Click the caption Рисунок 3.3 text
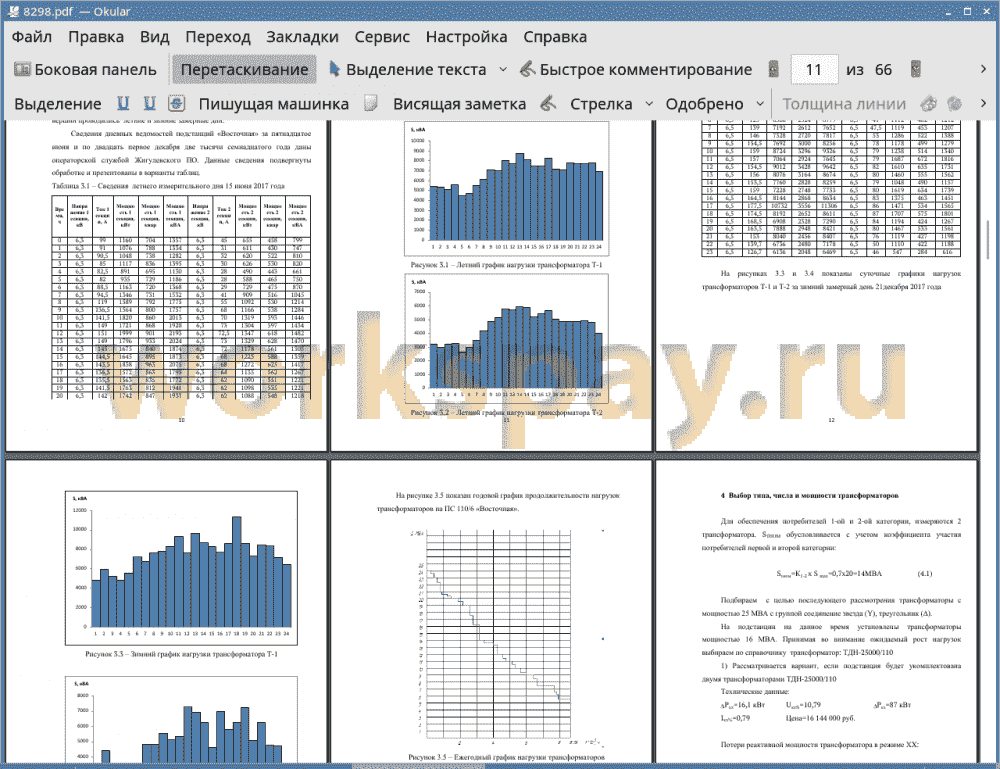 tap(181, 654)
